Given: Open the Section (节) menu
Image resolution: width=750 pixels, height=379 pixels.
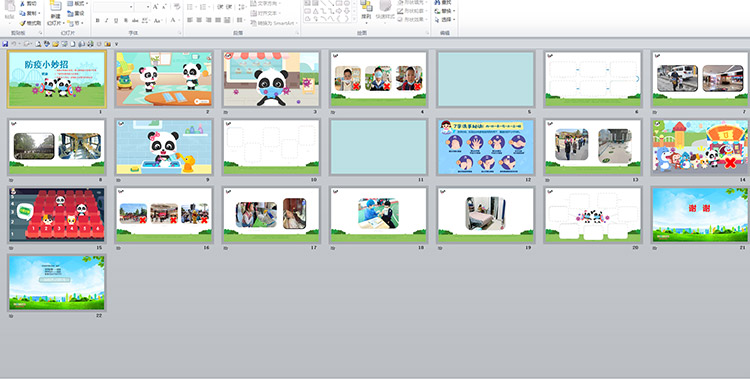Looking at the screenshot, I should [x=77, y=23].
